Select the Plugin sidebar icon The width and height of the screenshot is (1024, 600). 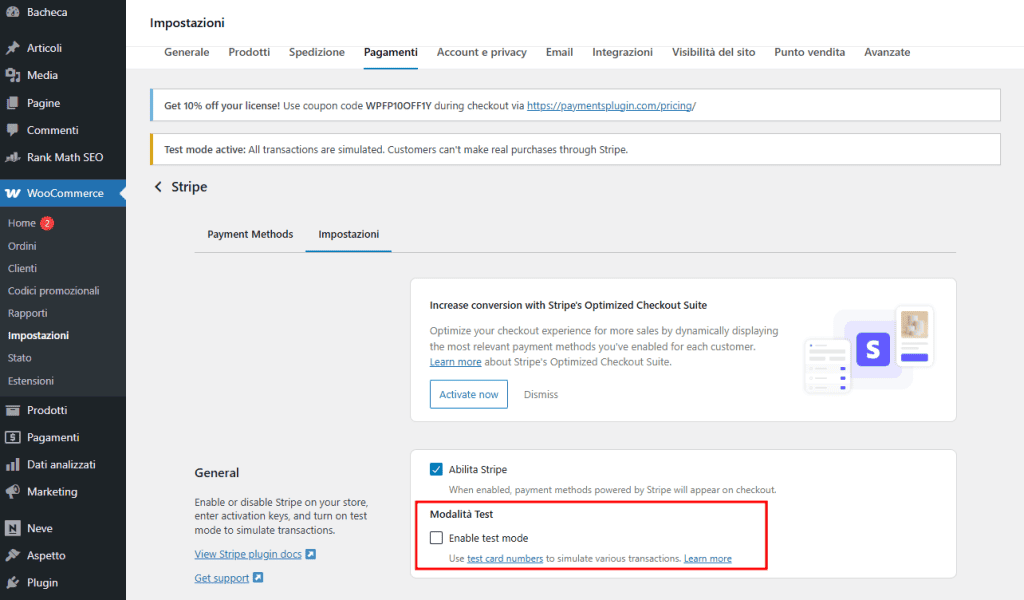[x=14, y=582]
